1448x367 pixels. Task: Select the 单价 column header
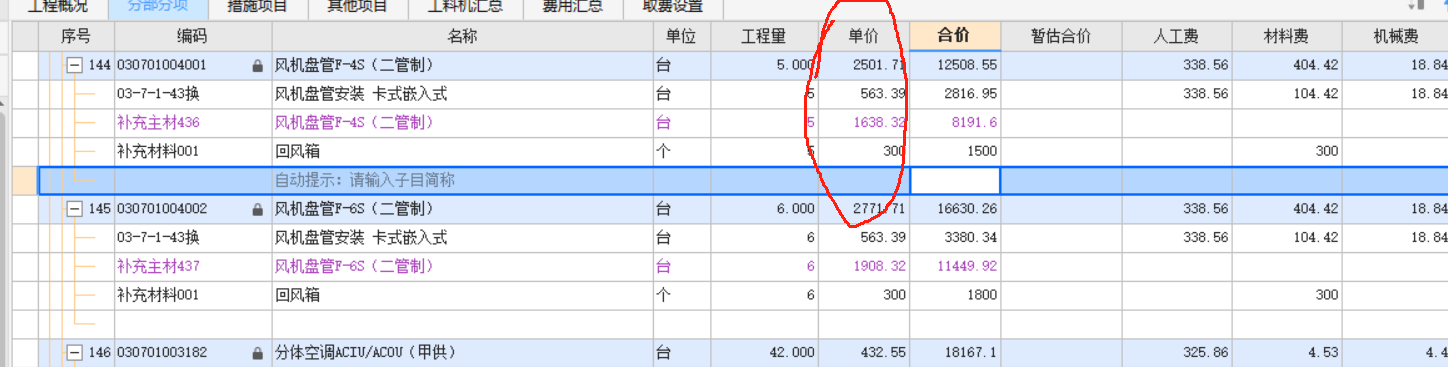pos(864,37)
